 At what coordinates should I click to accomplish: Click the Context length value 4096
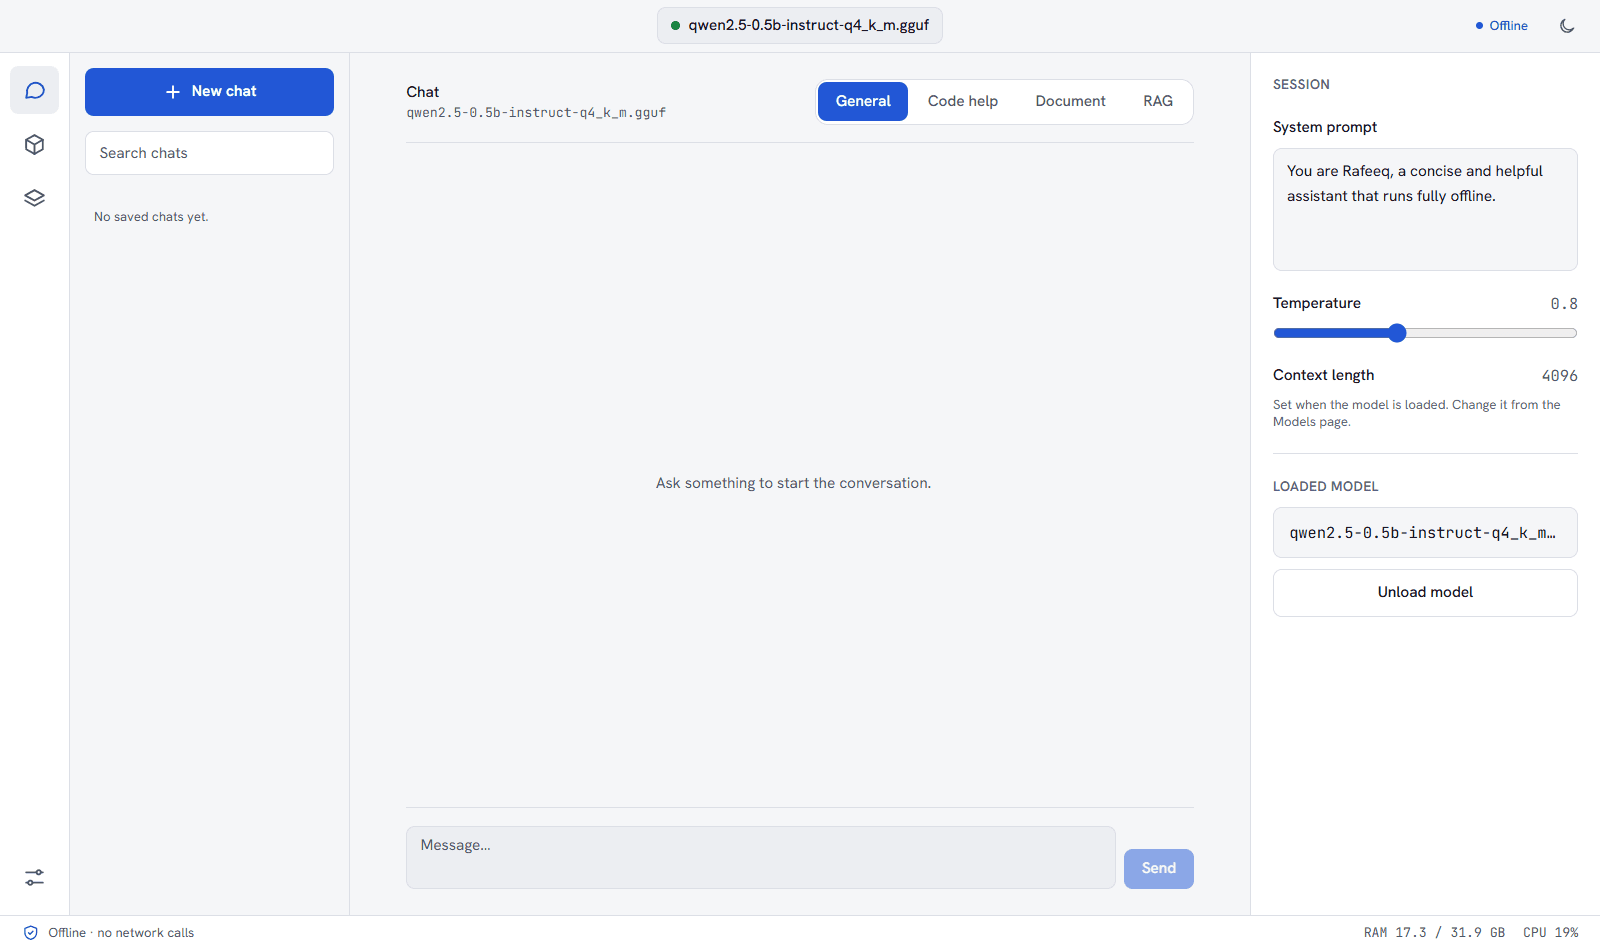[1559, 376]
